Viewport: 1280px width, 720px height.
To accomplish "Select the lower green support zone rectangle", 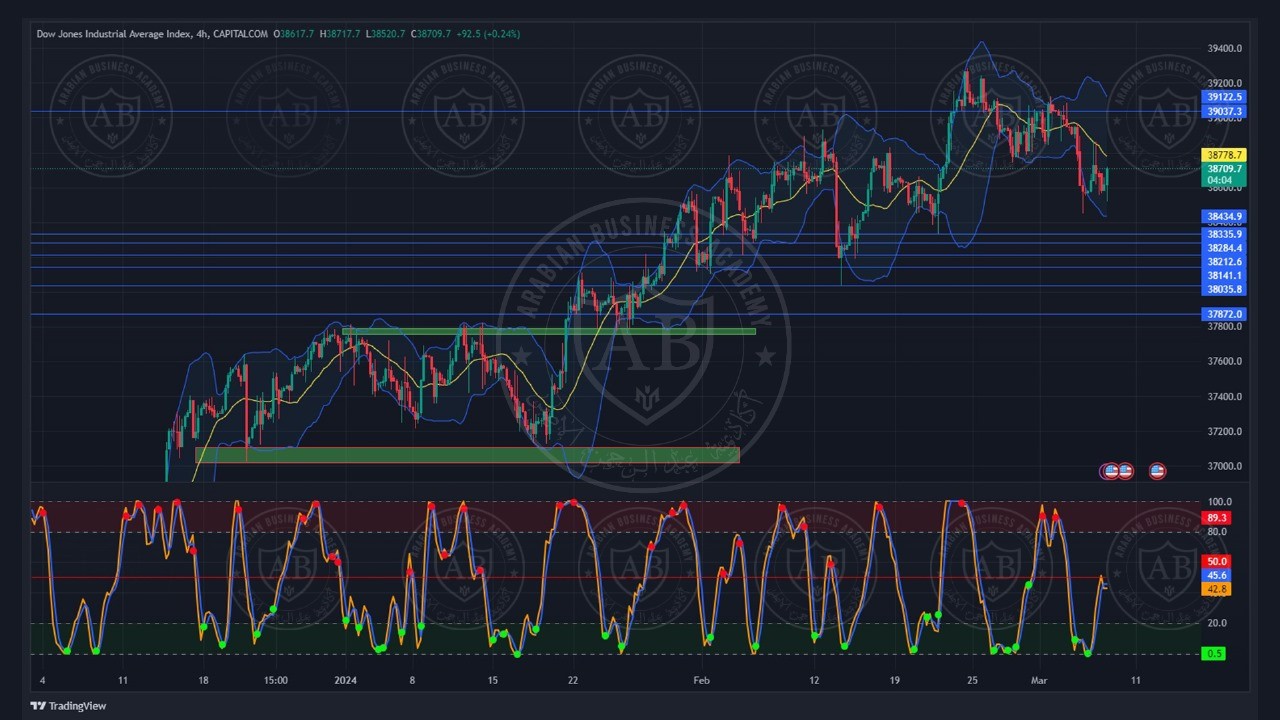I will 467,455.
